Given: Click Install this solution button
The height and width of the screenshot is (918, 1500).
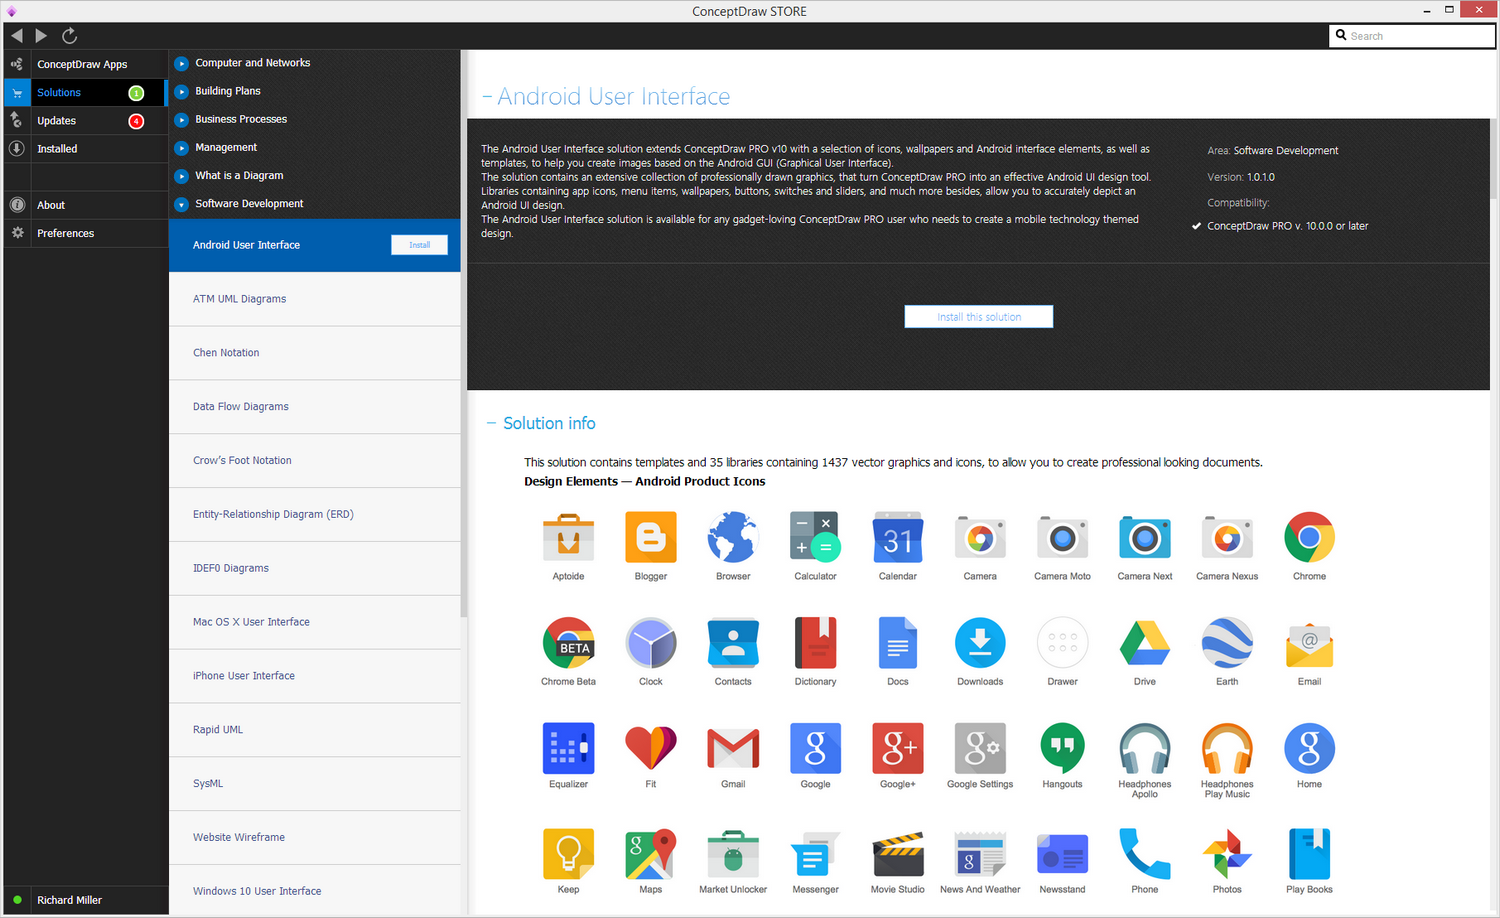Looking at the screenshot, I should coord(979,317).
